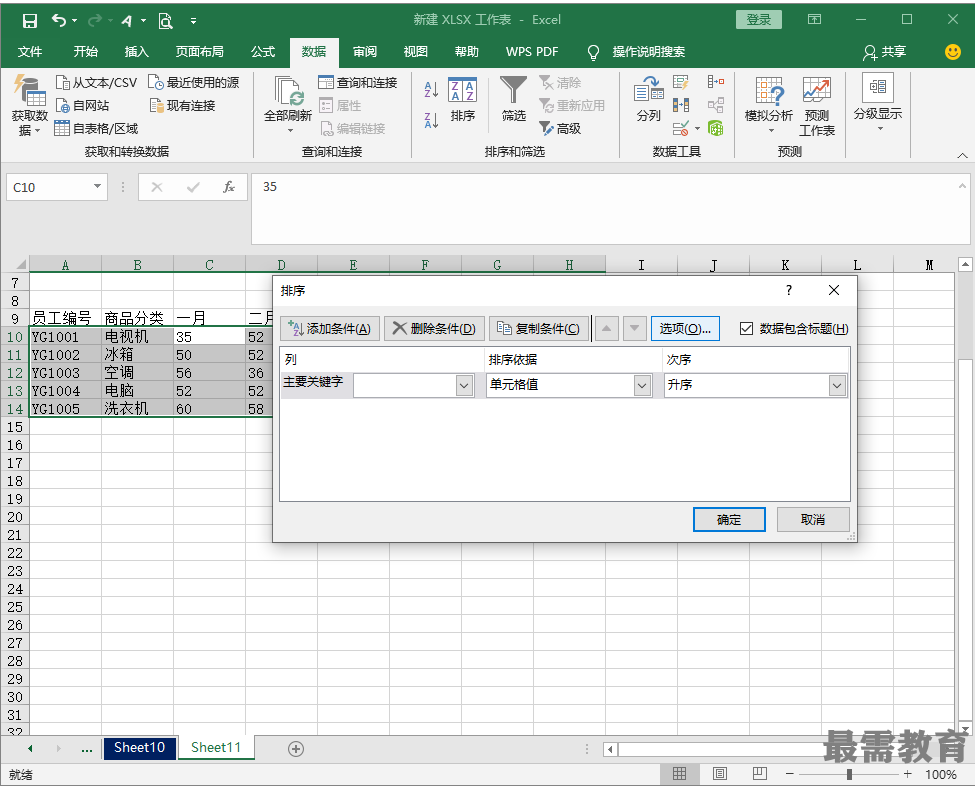
Task: Click the Share (共享) button
Action: click(884, 52)
